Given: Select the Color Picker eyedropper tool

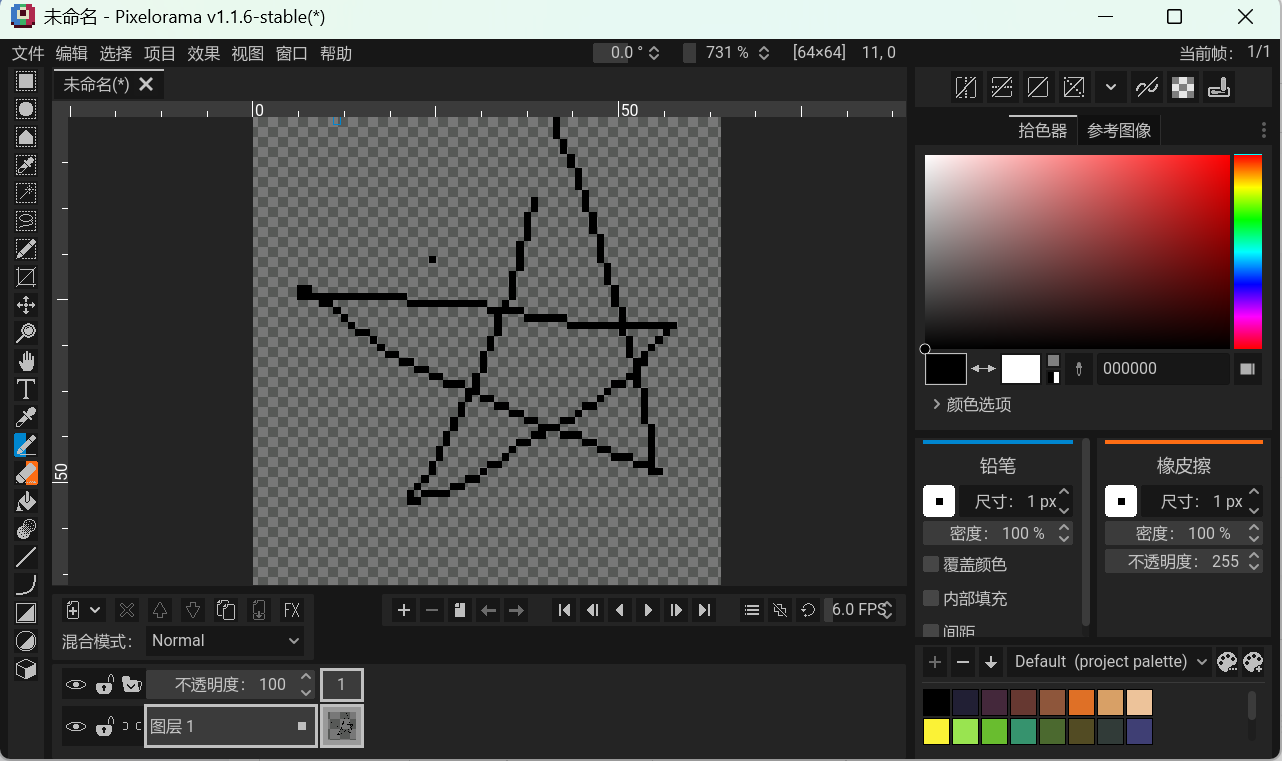Looking at the screenshot, I should coord(25,417).
